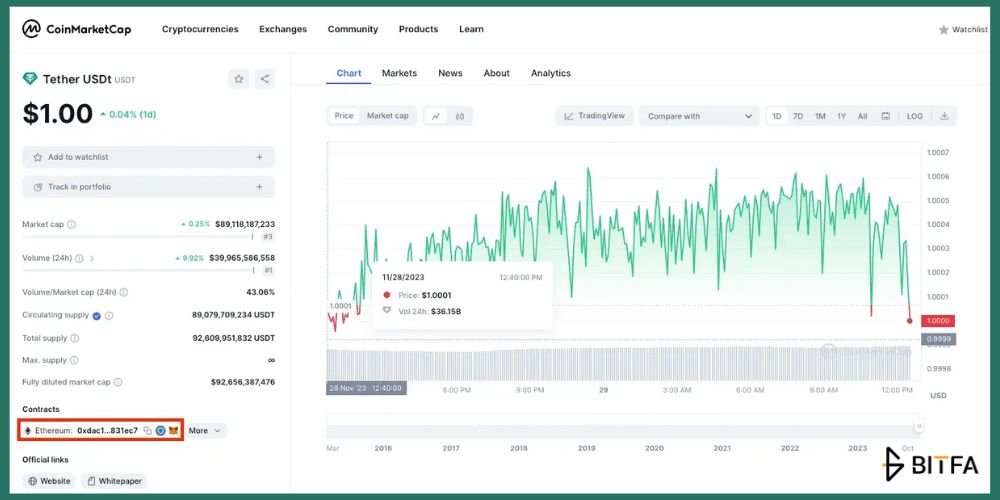Open the Products menu
This screenshot has width=1000, height=500.
[418, 29]
